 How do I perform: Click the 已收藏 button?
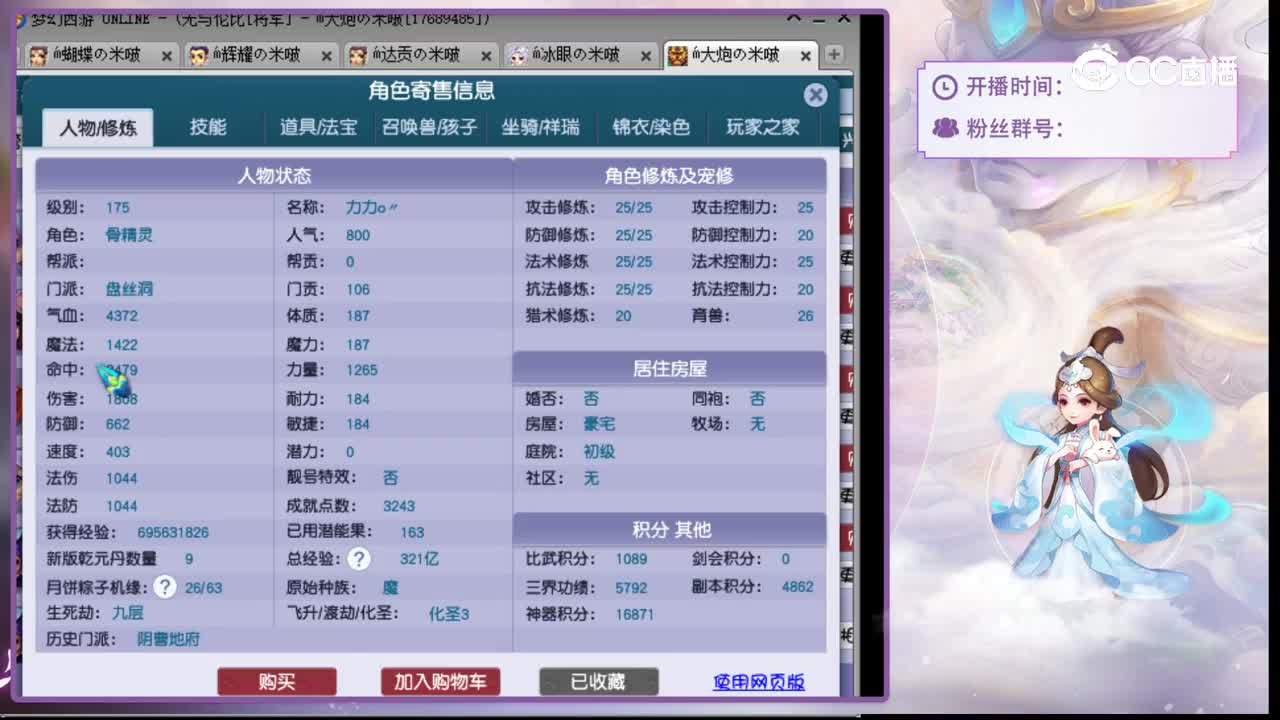(x=598, y=682)
